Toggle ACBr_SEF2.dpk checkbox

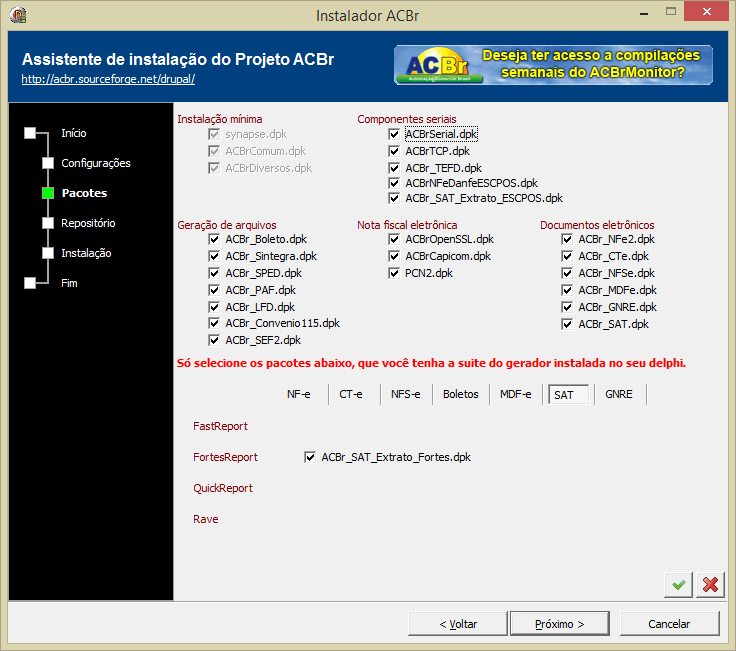pyautogui.click(x=214, y=340)
